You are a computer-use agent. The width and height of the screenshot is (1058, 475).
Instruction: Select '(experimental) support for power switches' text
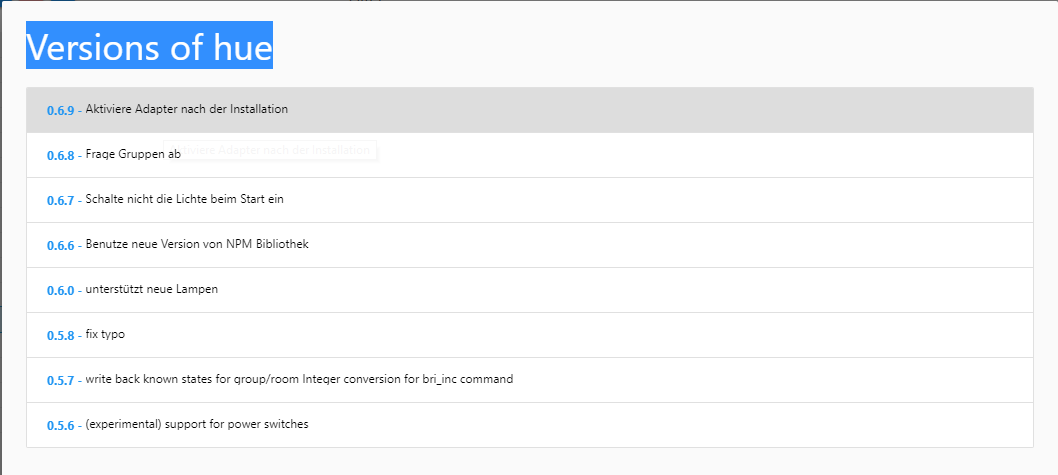coord(197,424)
